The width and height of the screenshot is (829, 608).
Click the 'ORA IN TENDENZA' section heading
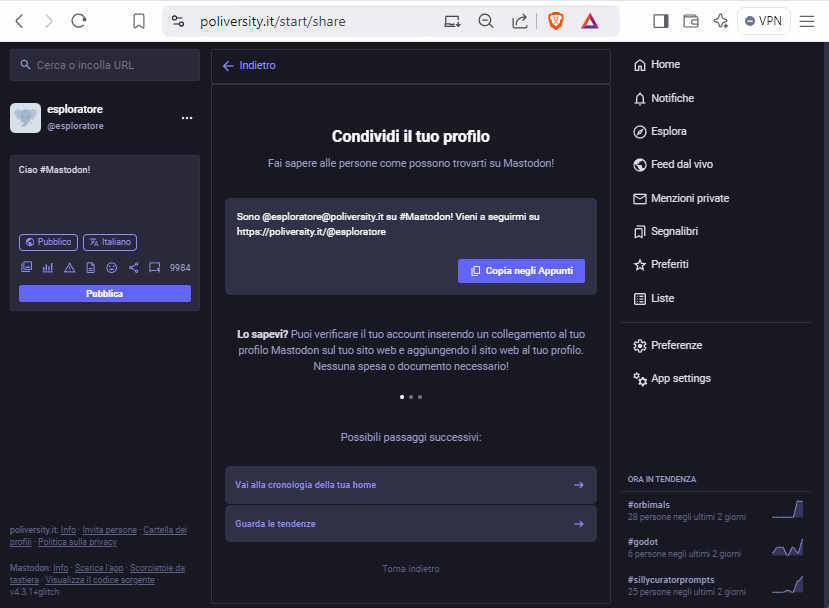(661, 479)
